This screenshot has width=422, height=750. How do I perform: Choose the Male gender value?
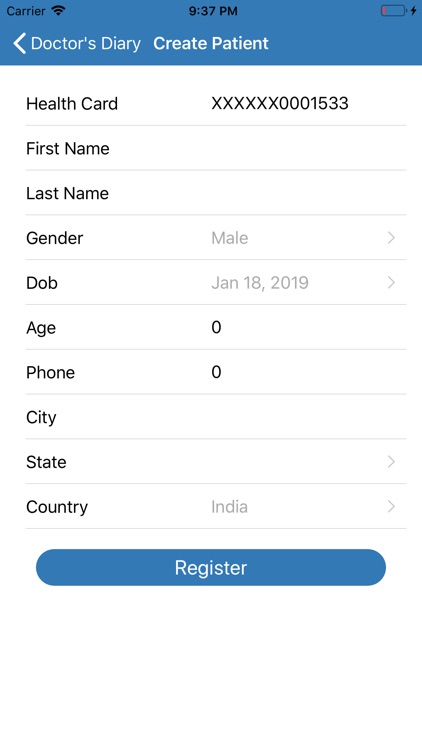[x=230, y=238]
